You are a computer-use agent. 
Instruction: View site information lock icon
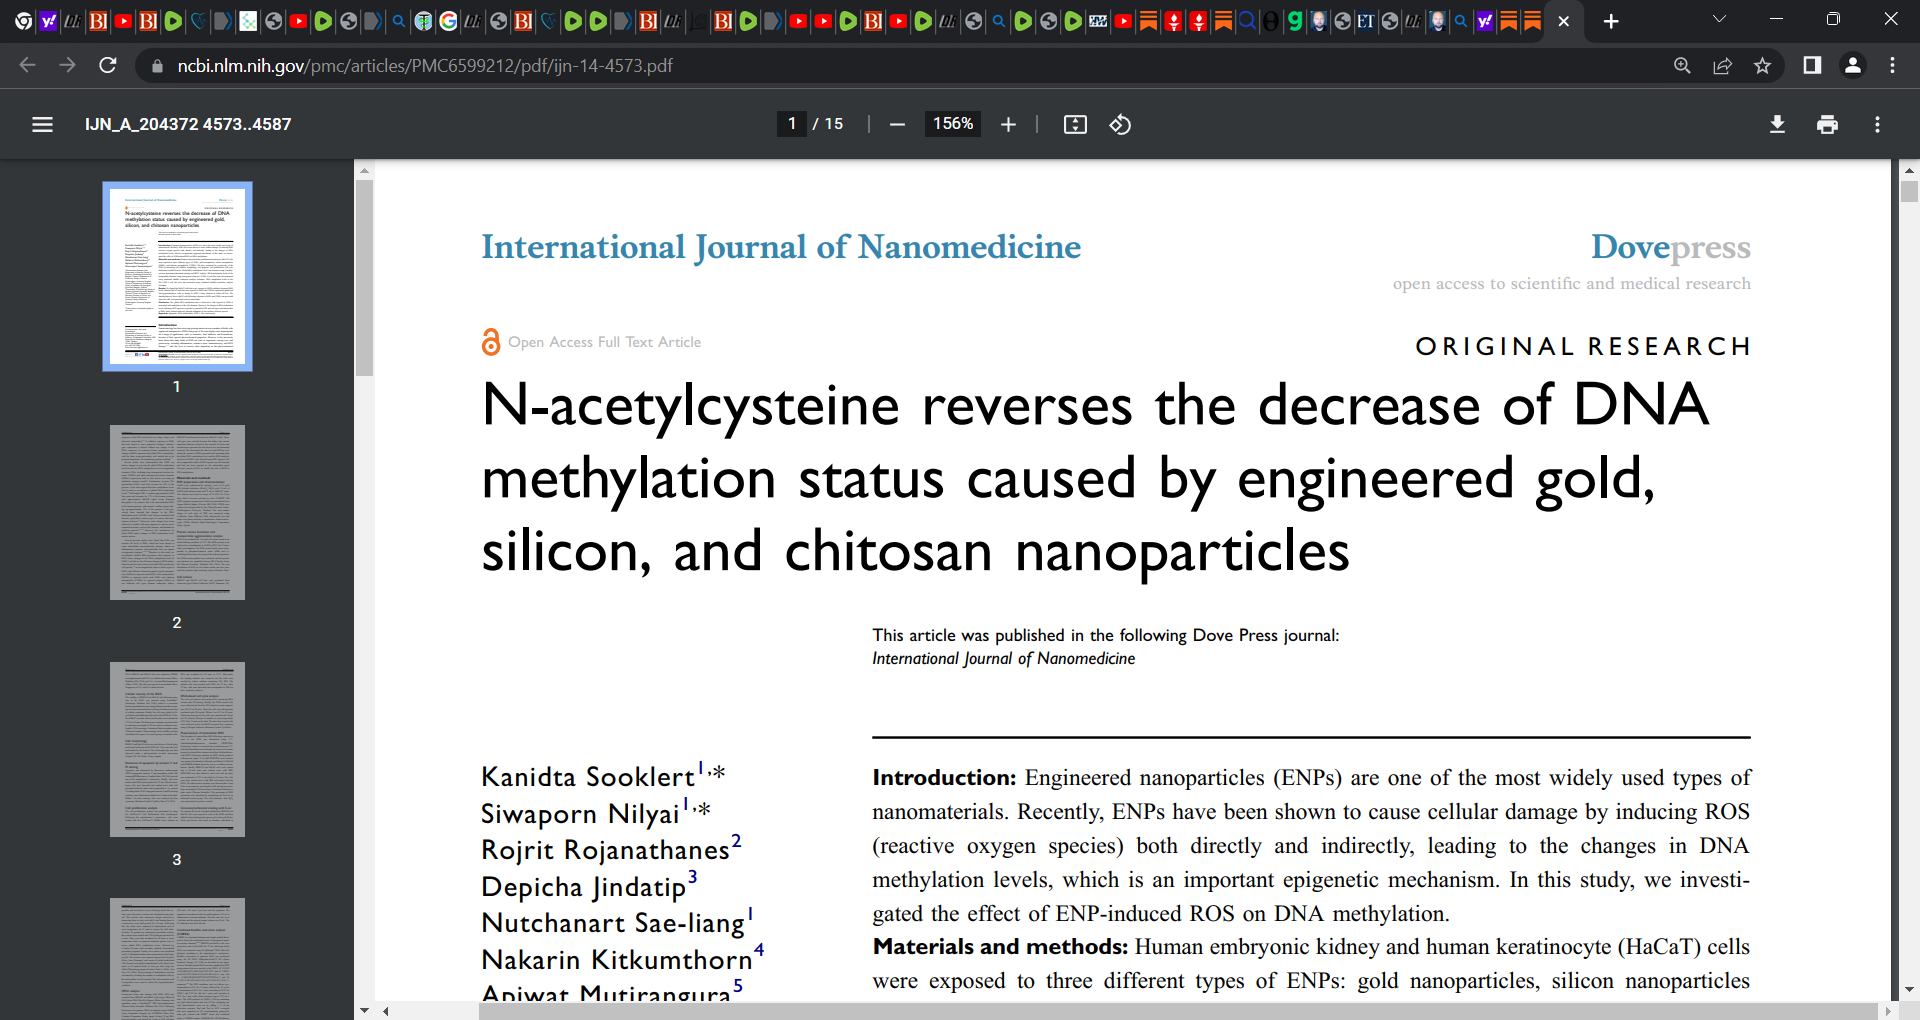(156, 66)
